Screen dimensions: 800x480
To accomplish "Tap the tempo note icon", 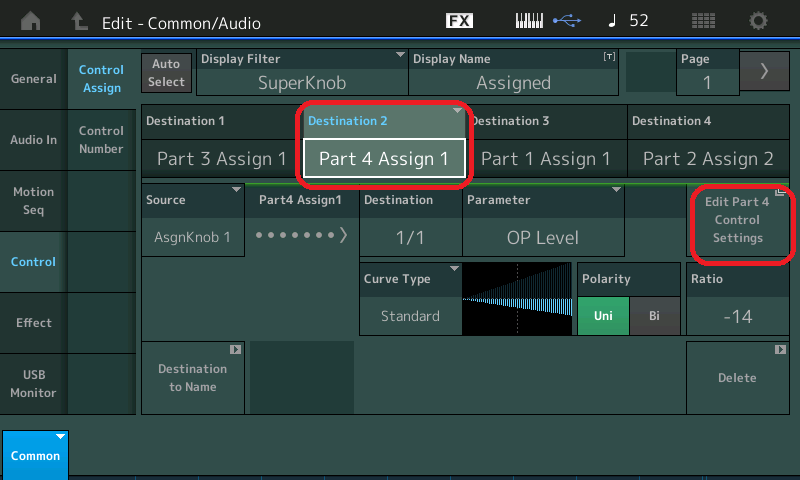I will 611,21.
